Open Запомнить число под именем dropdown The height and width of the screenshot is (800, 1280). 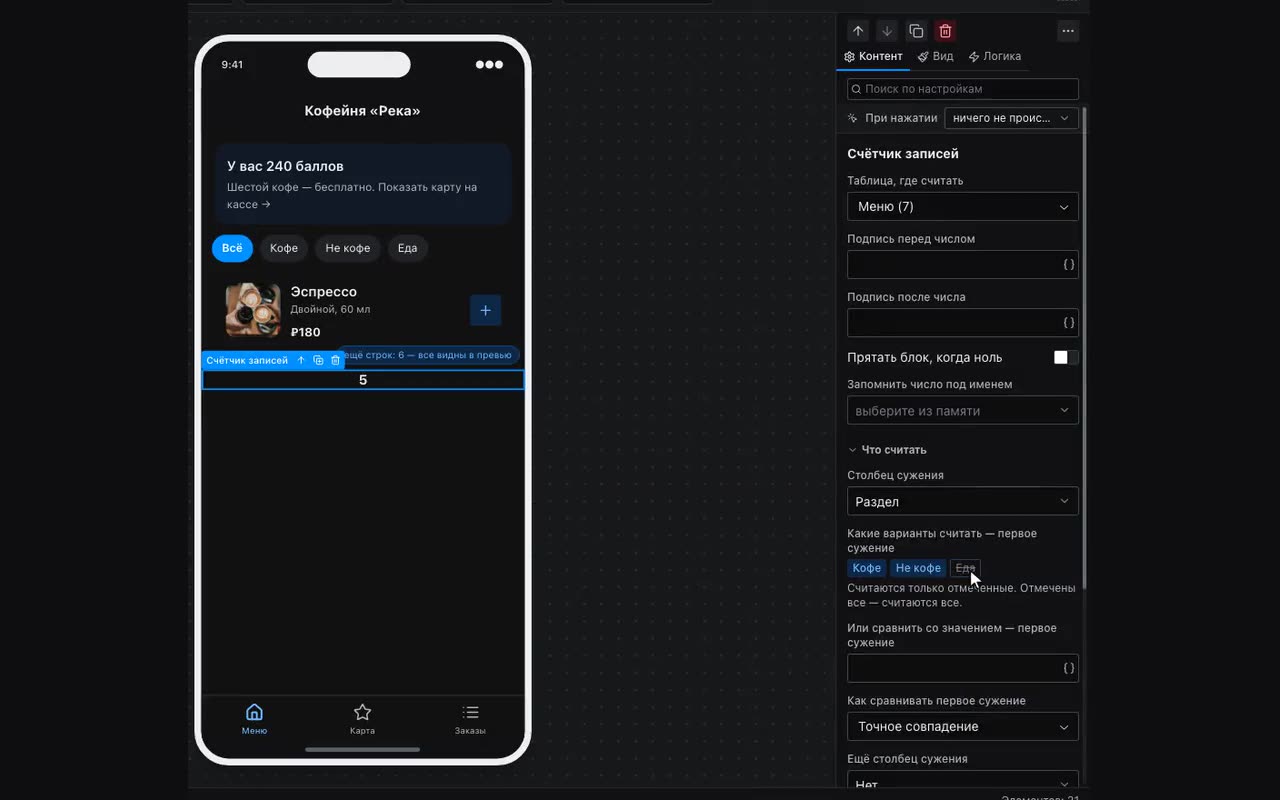pyautogui.click(x=963, y=411)
